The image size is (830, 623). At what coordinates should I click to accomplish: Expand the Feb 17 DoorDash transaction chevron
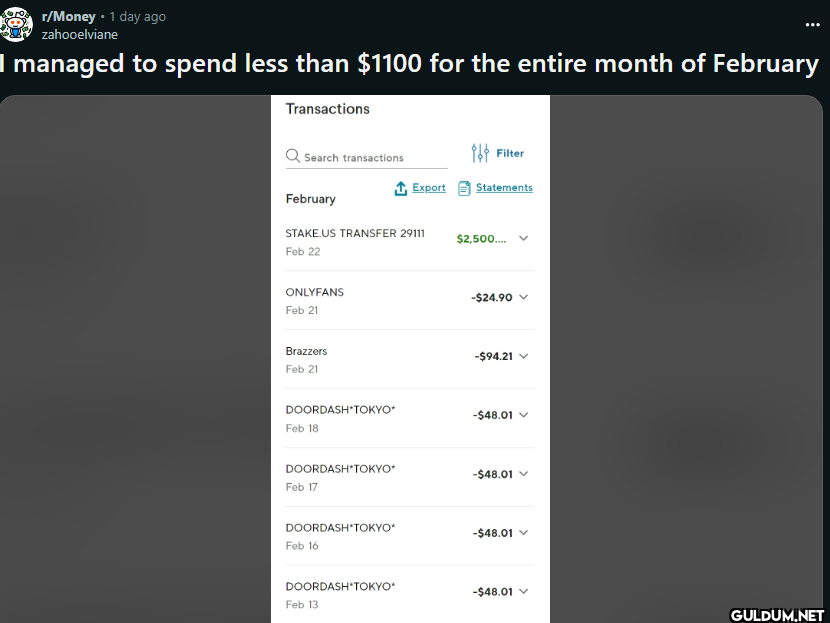[524, 473]
